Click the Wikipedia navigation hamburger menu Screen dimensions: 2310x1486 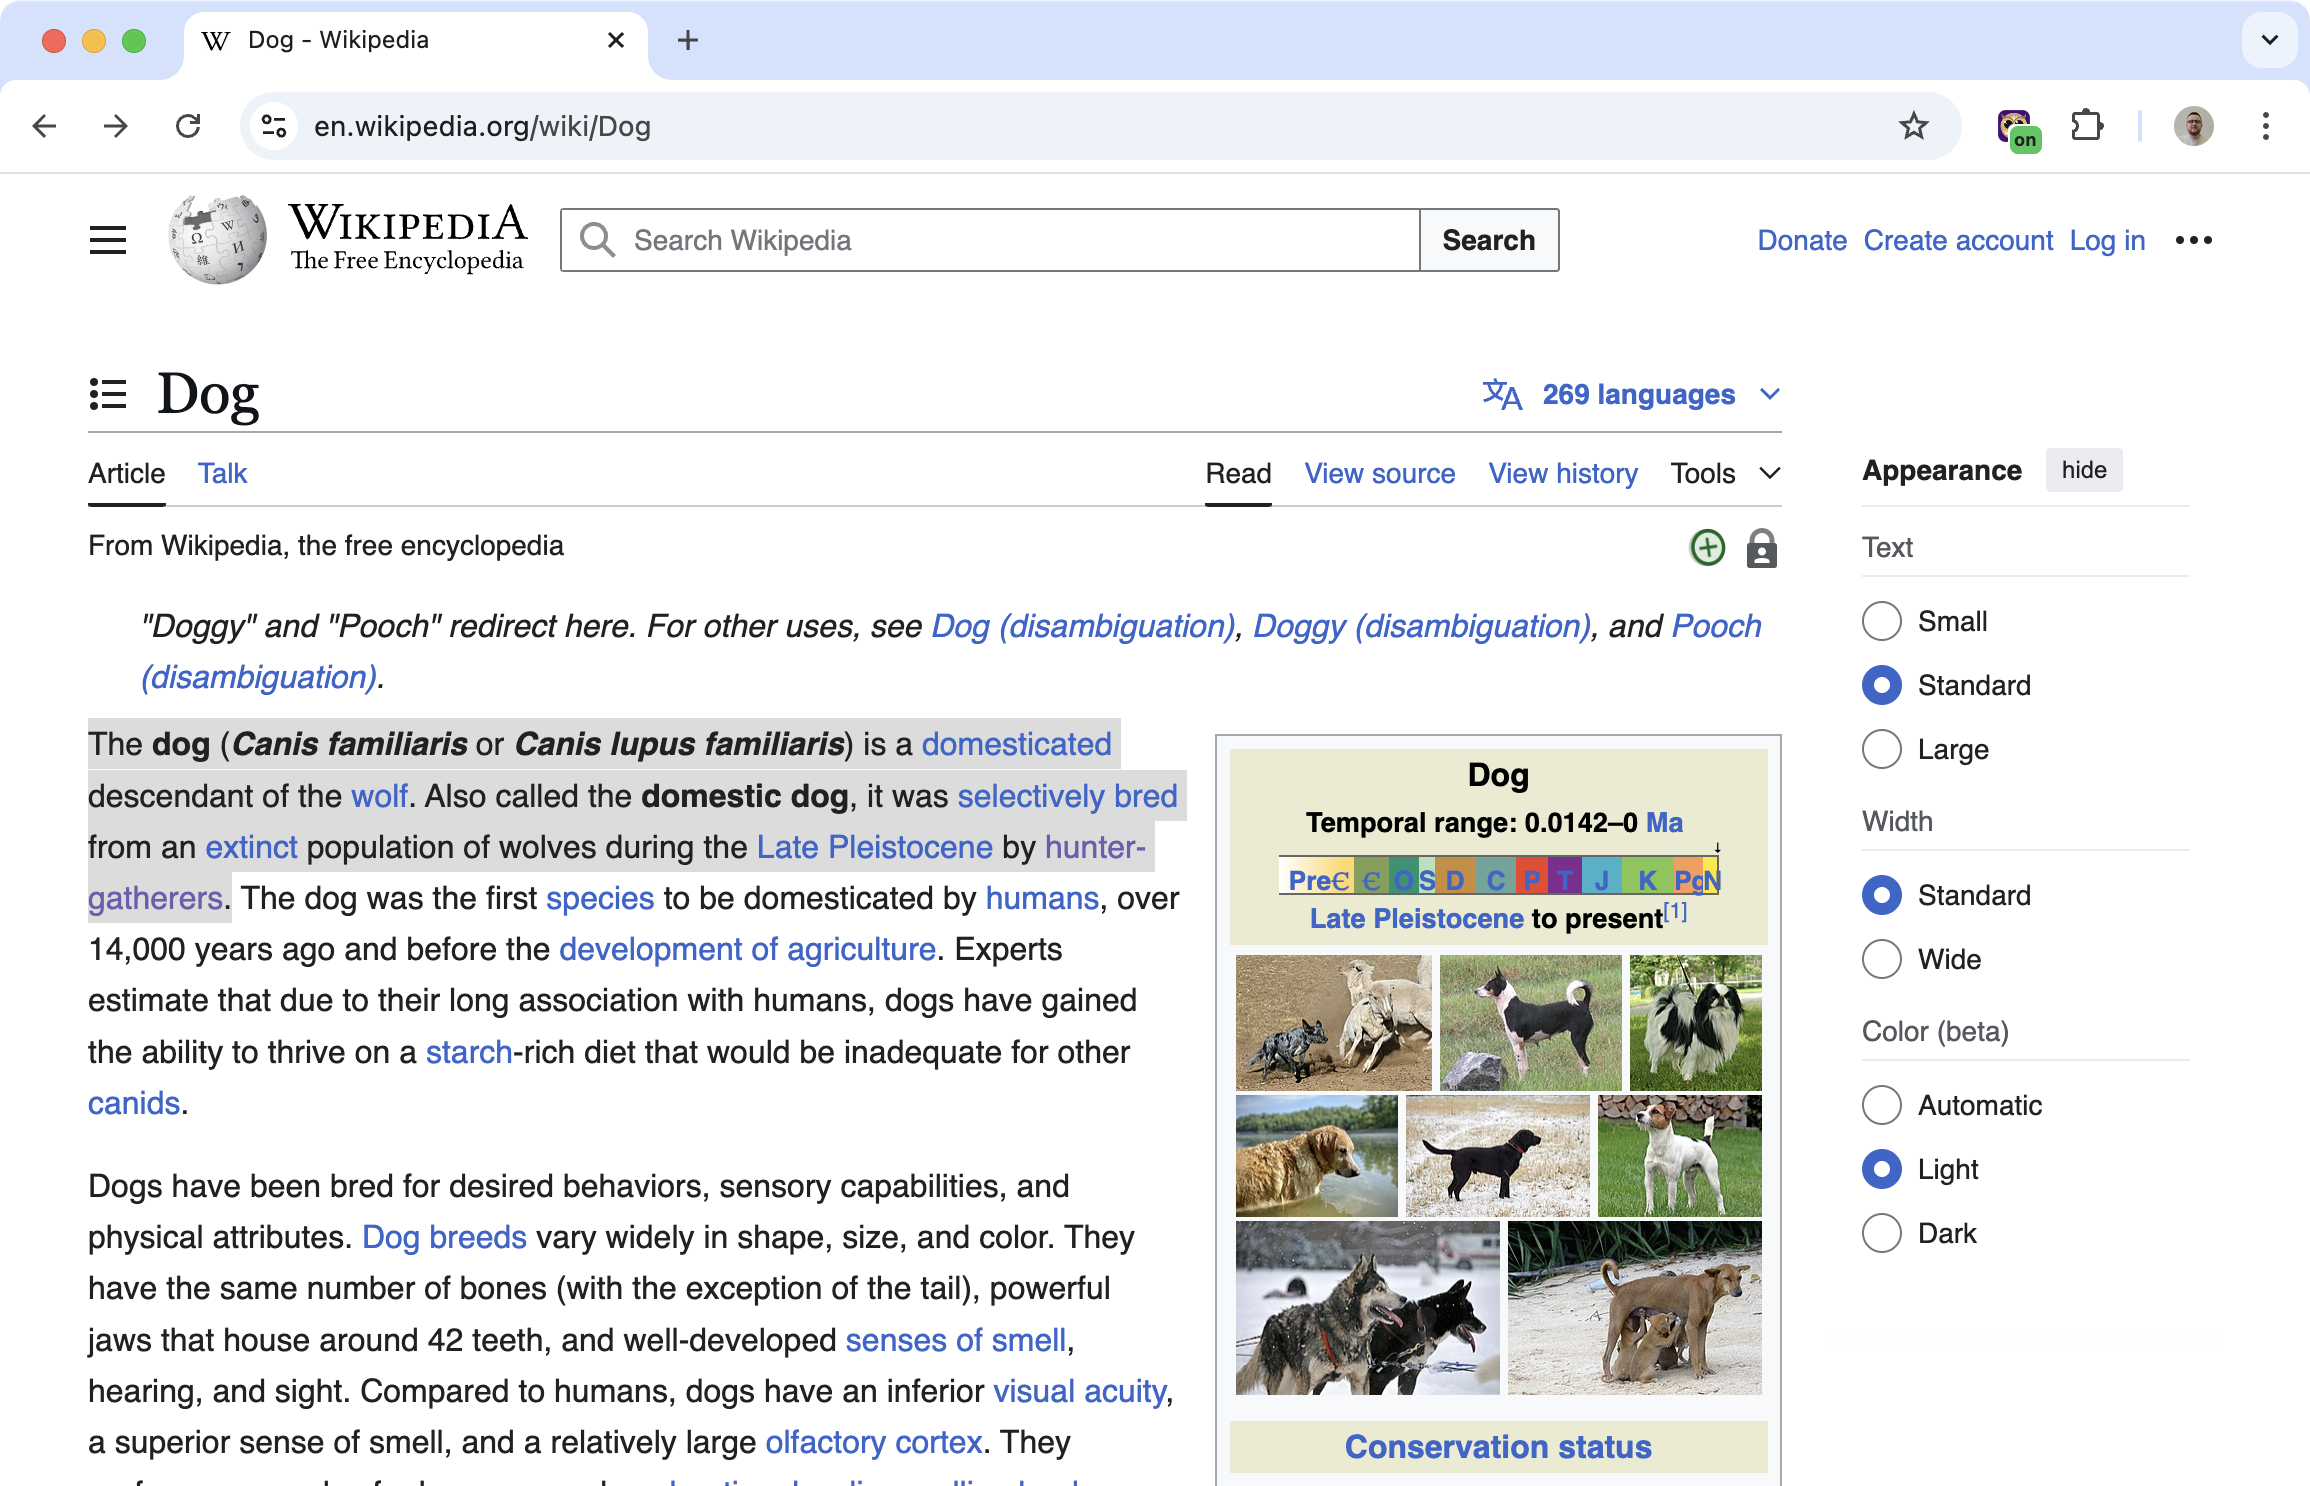tap(108, 239)
